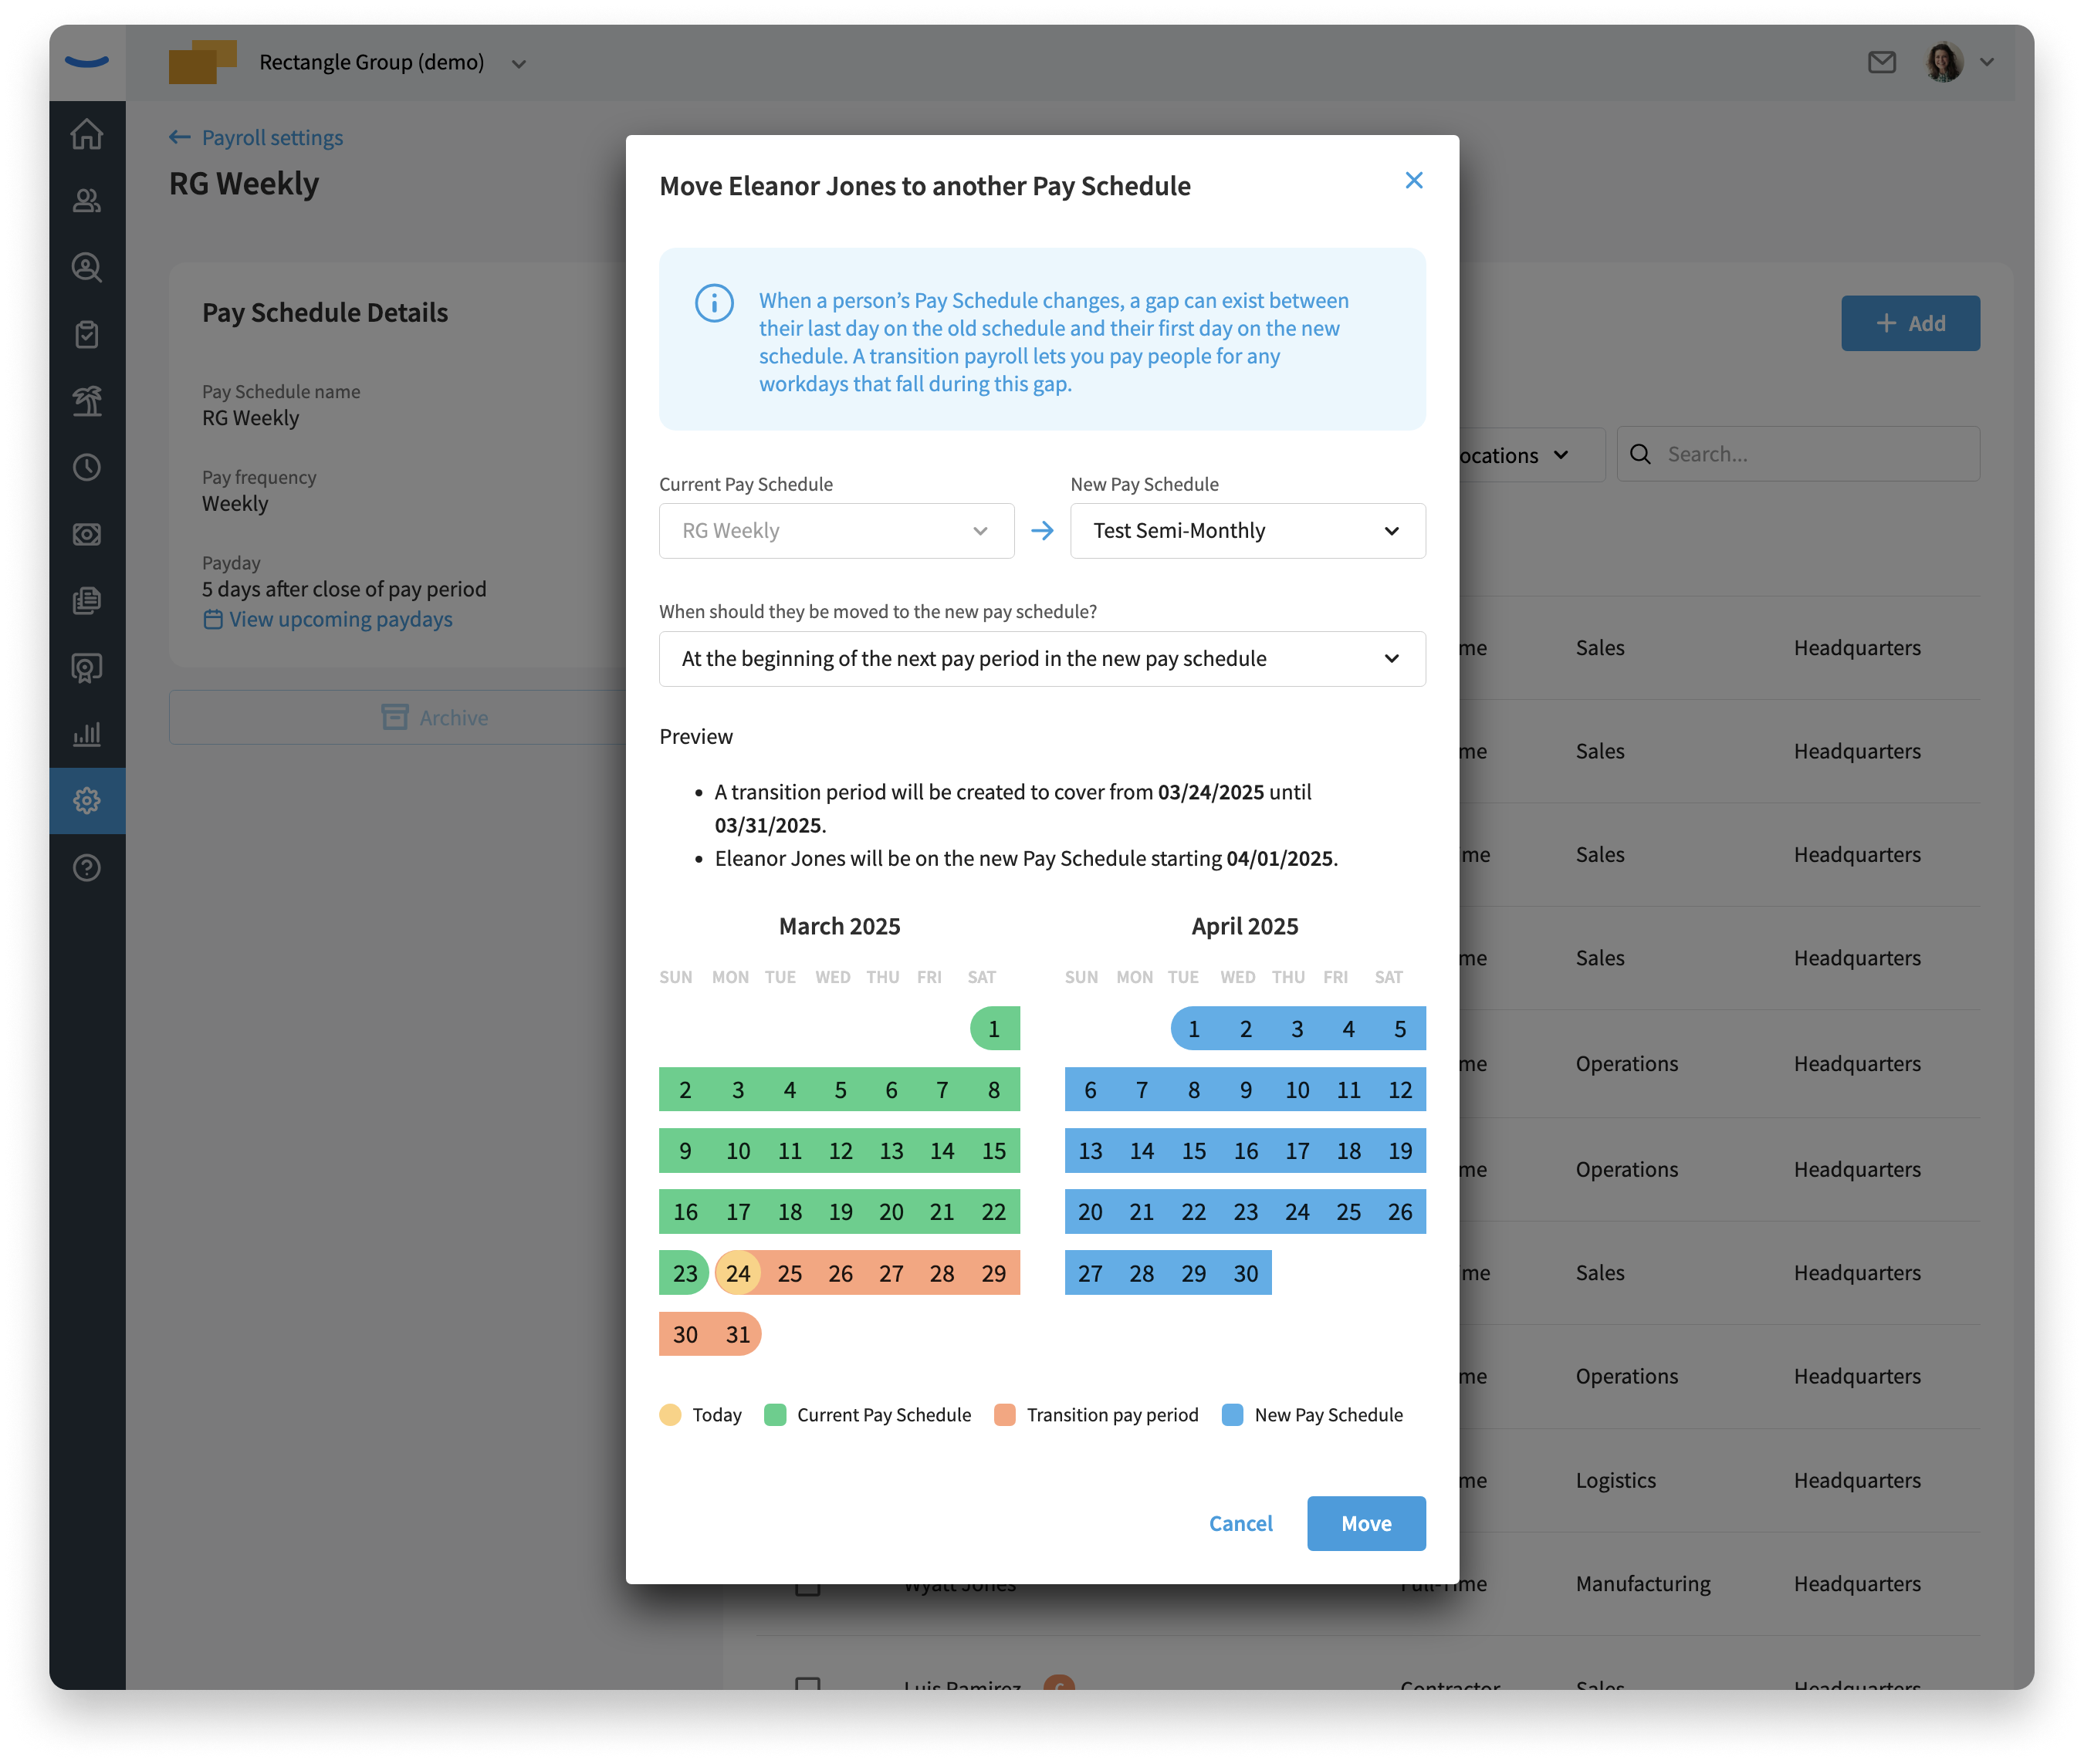Open the time-off palm tree sidebar icon
Image resolution: width=2084 pixels, height=1764 pixels.
pyautogui.click(x=87, y=401)
